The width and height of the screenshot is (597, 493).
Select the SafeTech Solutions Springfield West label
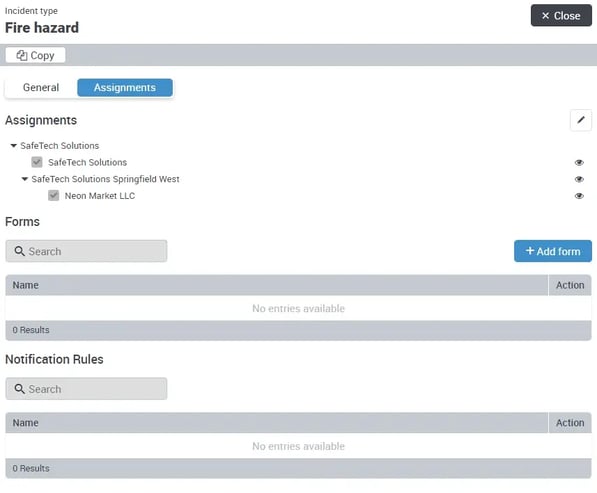[x=105, y=179]
